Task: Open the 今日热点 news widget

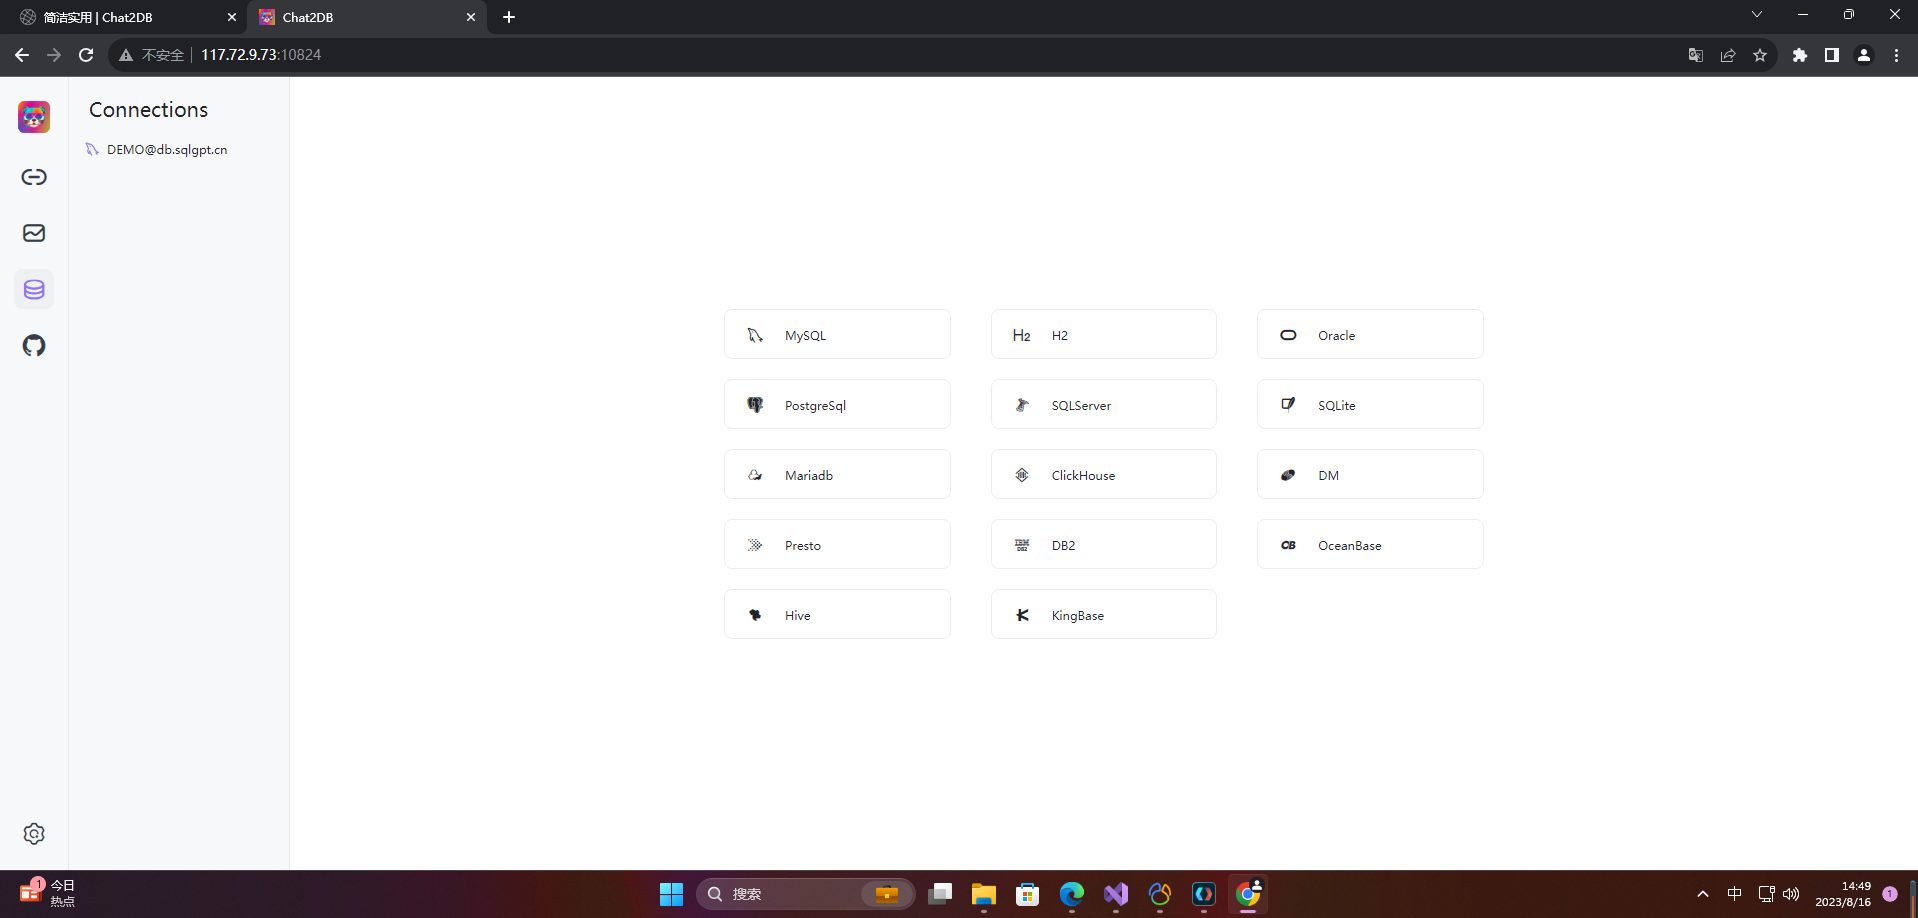Action: (48, 894)
